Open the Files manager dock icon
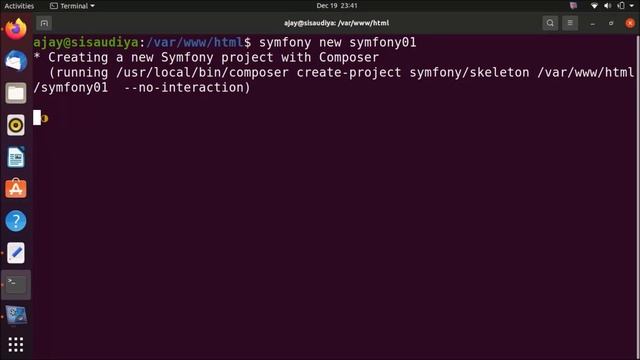 tap(16, 93)
